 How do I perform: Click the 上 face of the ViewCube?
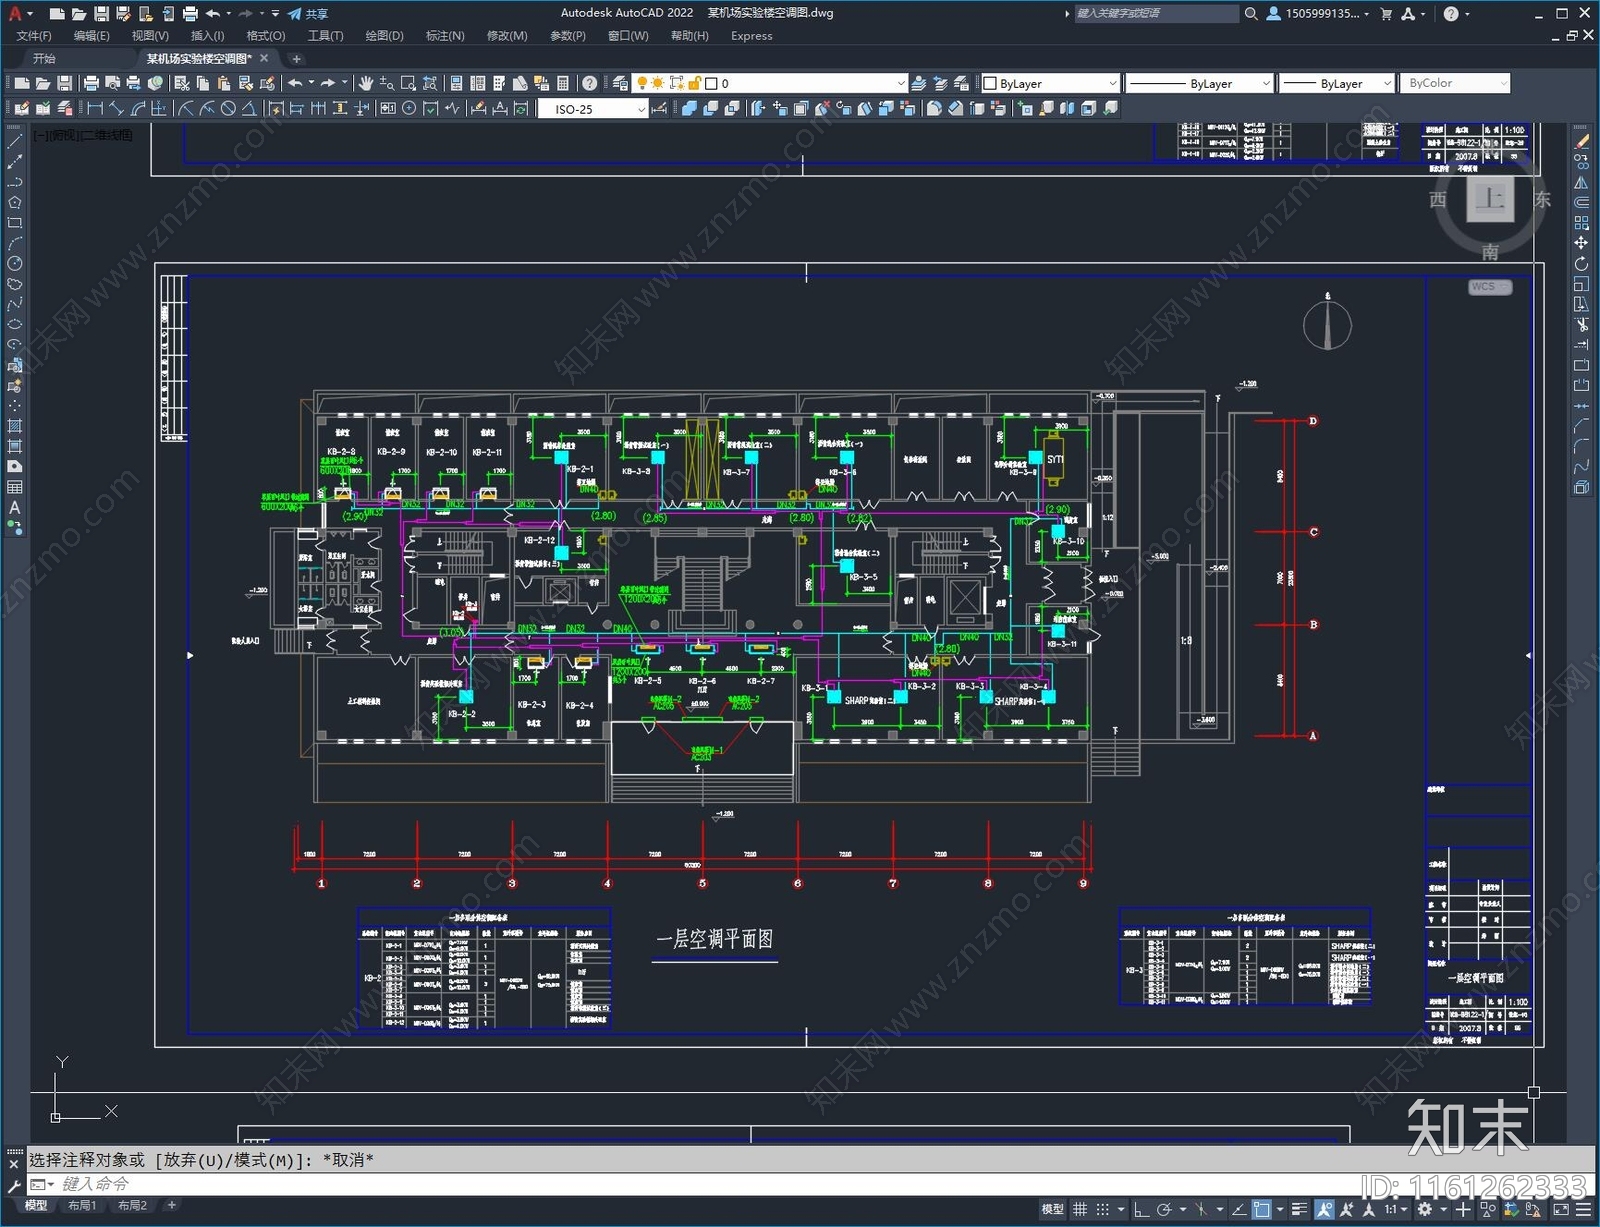coord(1490,199)
